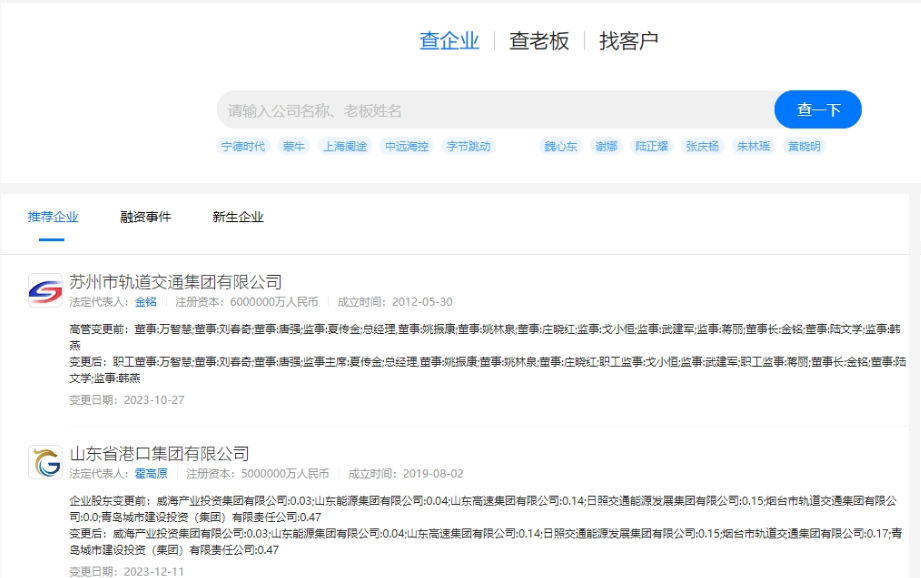Switch to the 查企业 search mode

(x=449, y=41)
